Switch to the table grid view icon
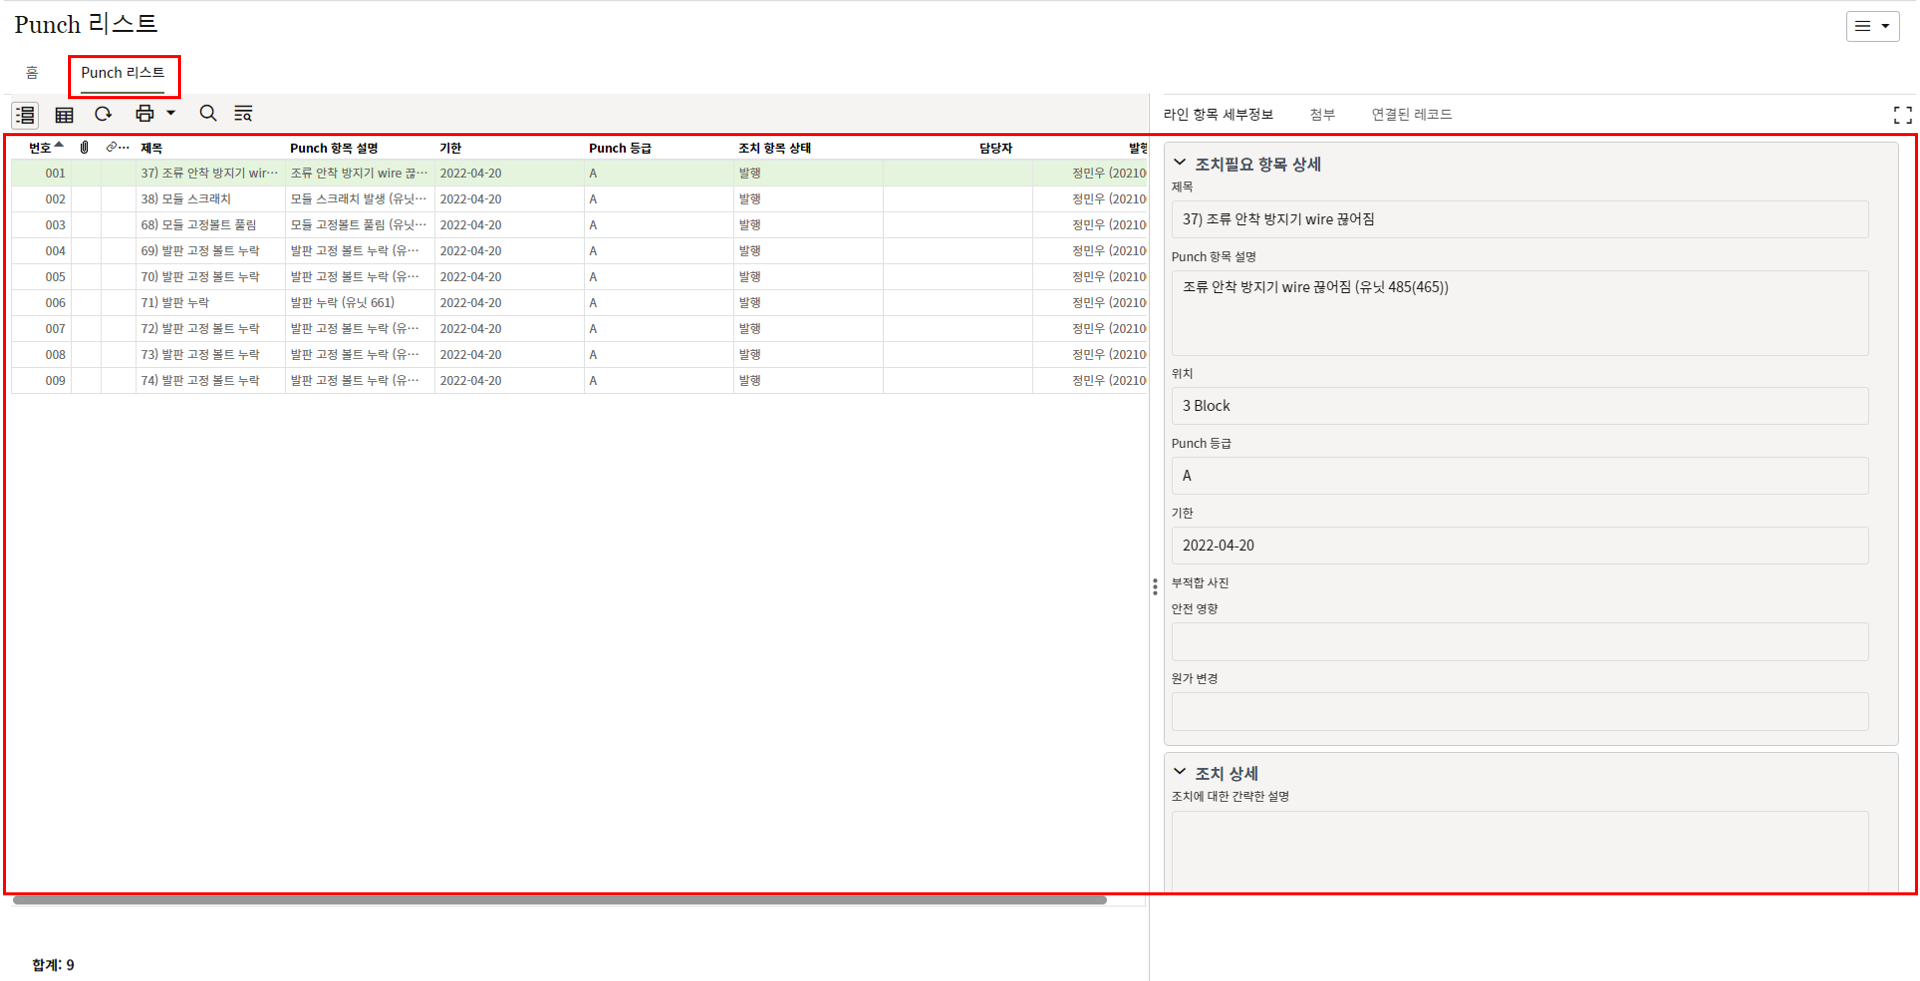The width and height of the screenshot is (1920, 981). tap(64, 115)
